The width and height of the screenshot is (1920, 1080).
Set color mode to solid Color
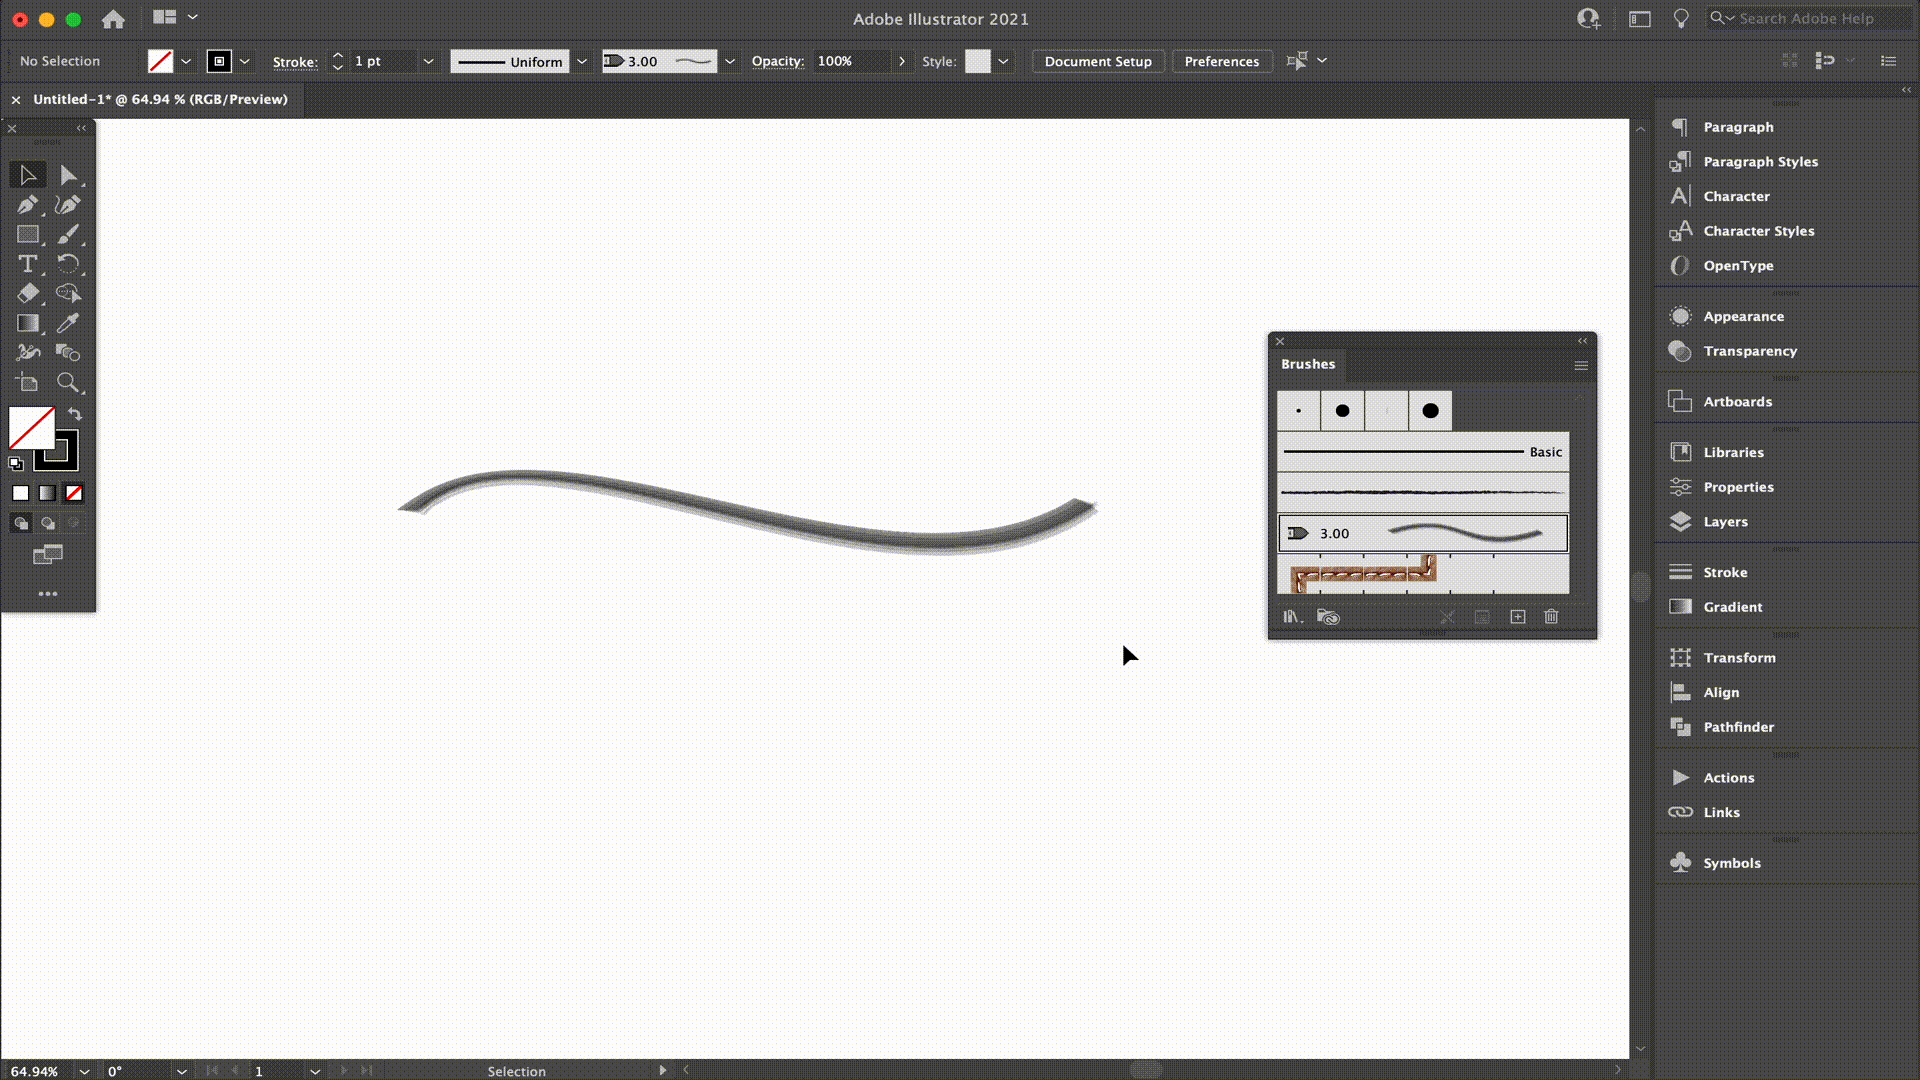click(x=21, y=493)
